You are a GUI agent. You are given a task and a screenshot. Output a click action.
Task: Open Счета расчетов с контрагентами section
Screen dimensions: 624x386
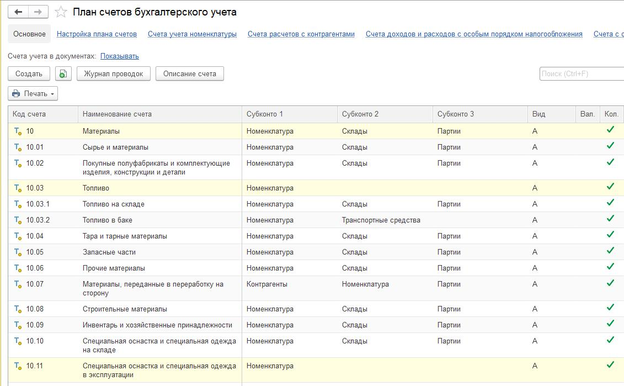[x=301, y=34]
